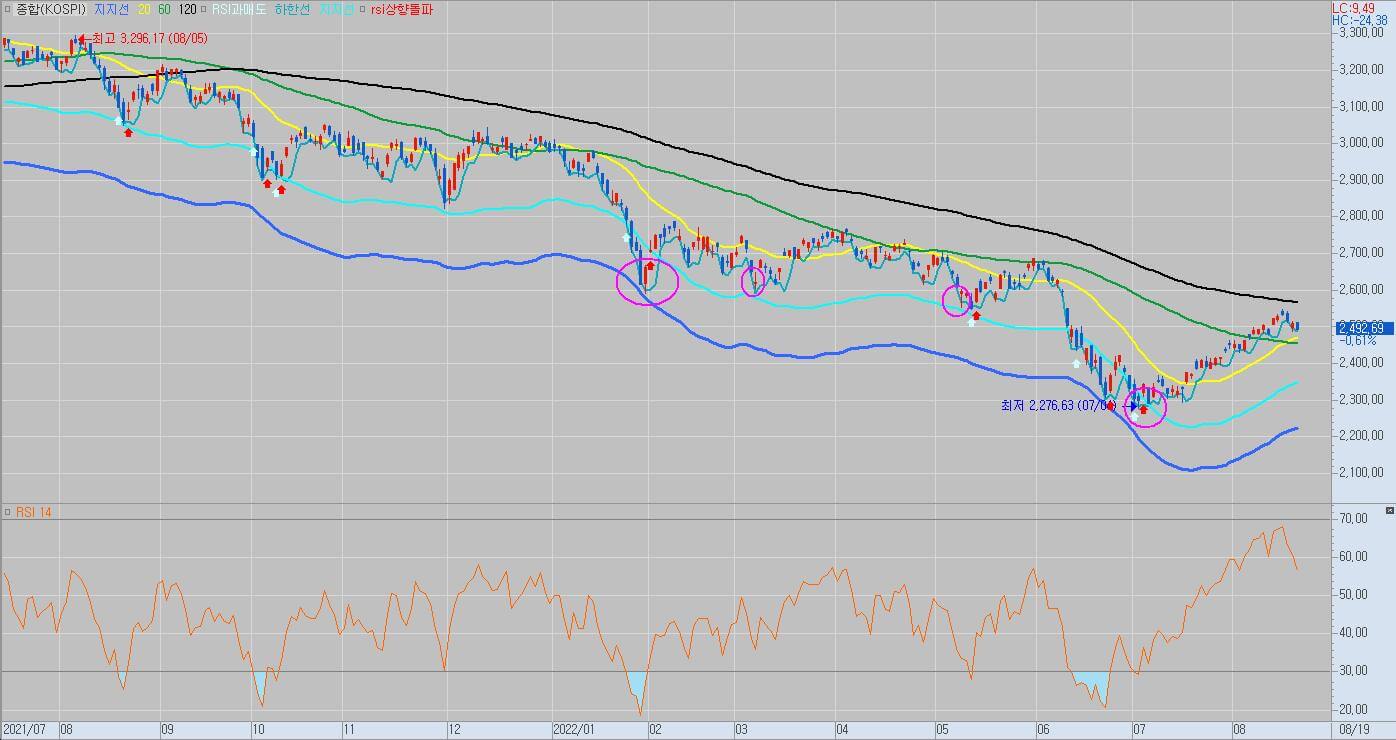Image resolution: width=1396 pixels, height=740 pixels.
Task: Select the blue 지지선 legend label
Action: coord(111,9)
